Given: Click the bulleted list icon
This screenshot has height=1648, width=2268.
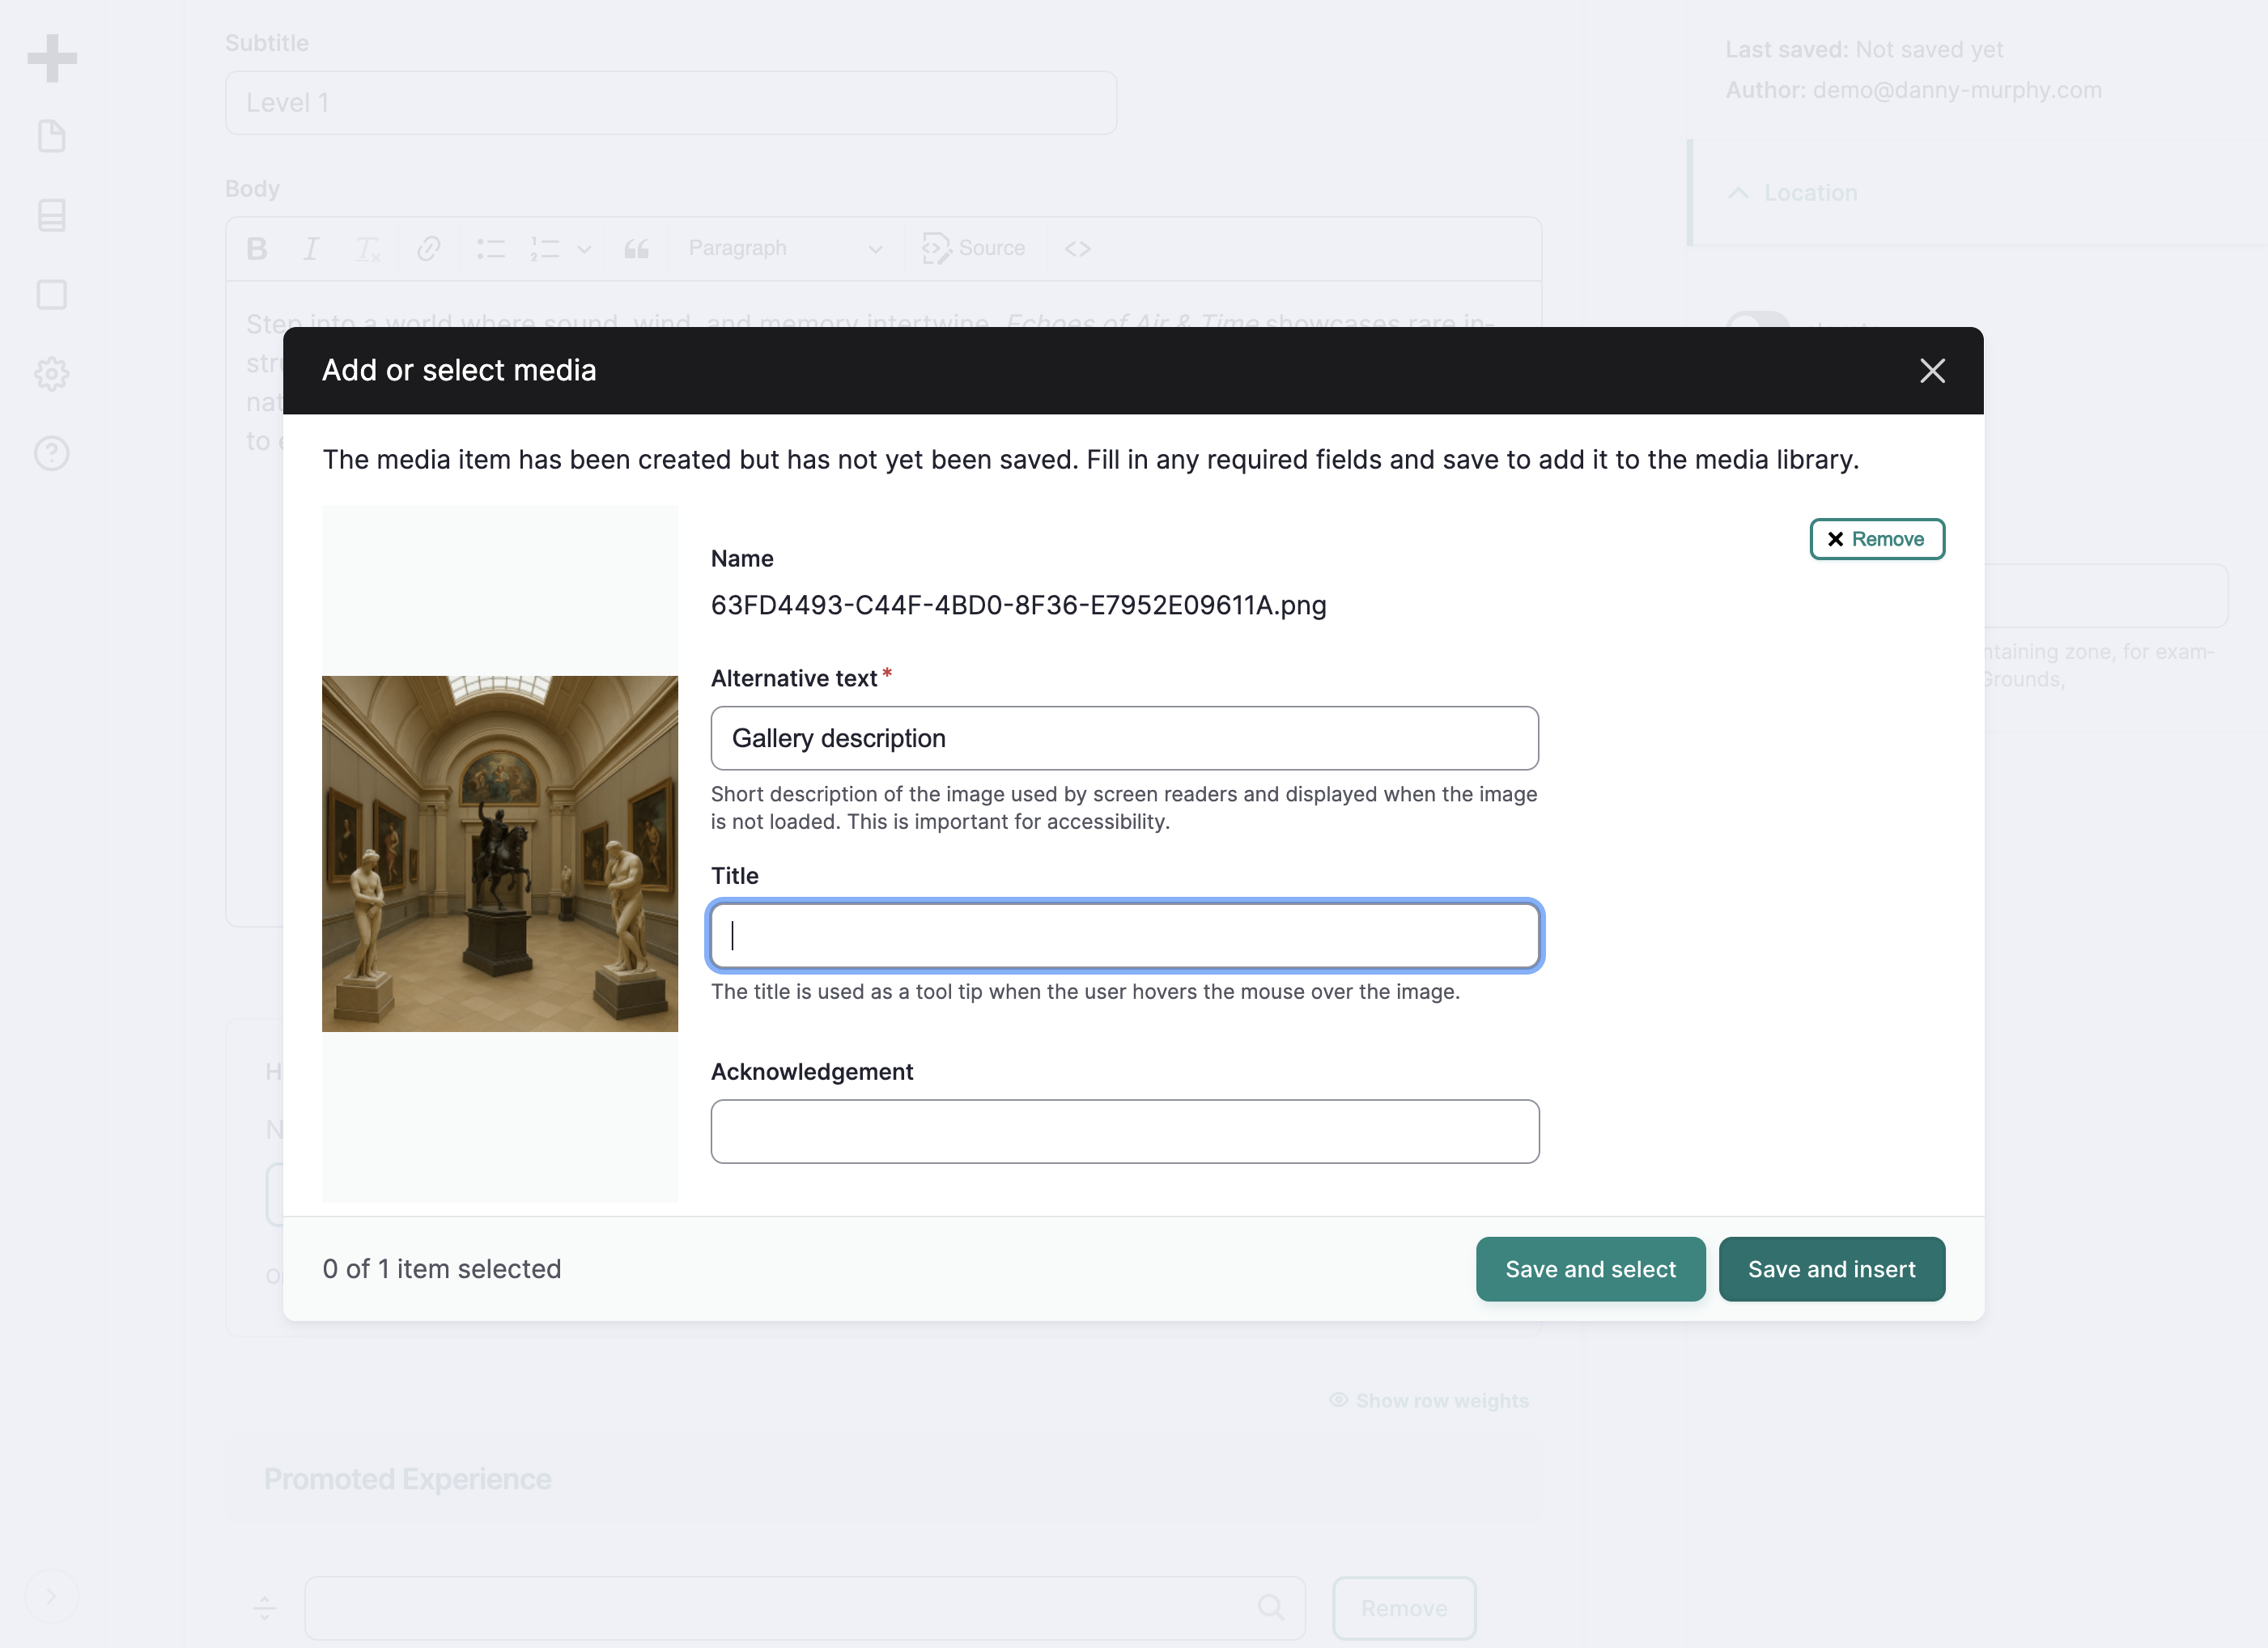Looking at the screenshot, I should pos(491,248).
